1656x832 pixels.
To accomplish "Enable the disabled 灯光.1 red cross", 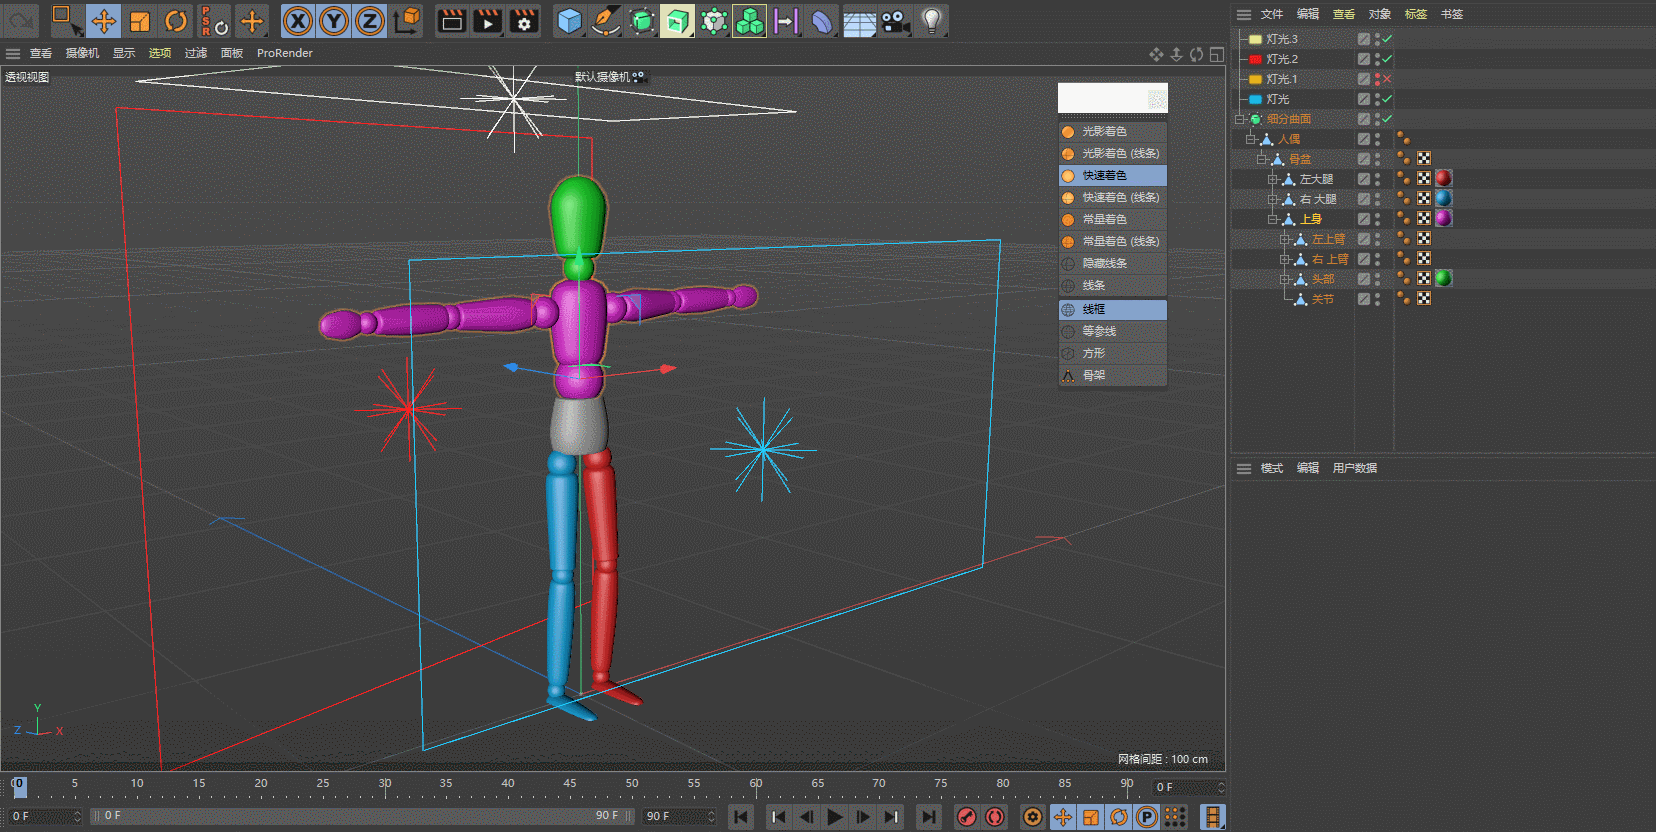I will tap(1387, 79).
